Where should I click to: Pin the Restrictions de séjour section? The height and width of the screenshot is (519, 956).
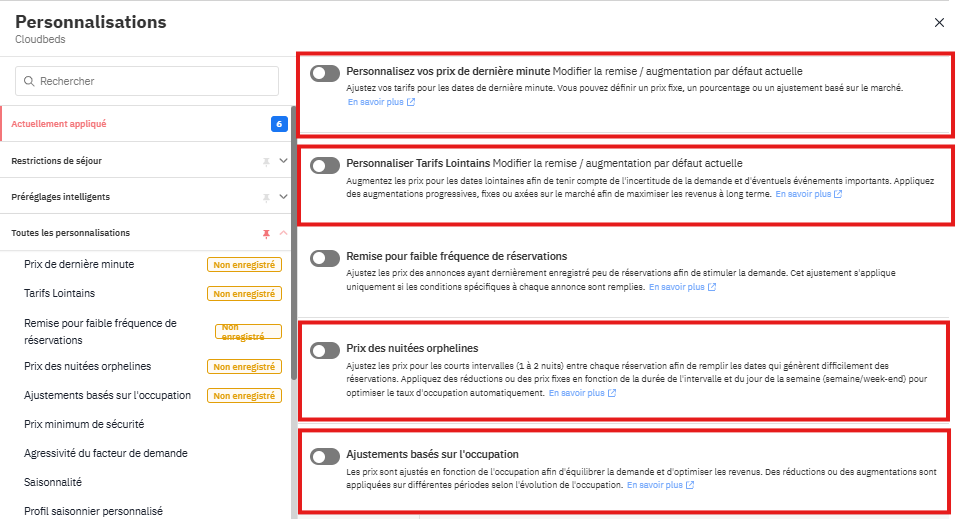coord(266,161)
